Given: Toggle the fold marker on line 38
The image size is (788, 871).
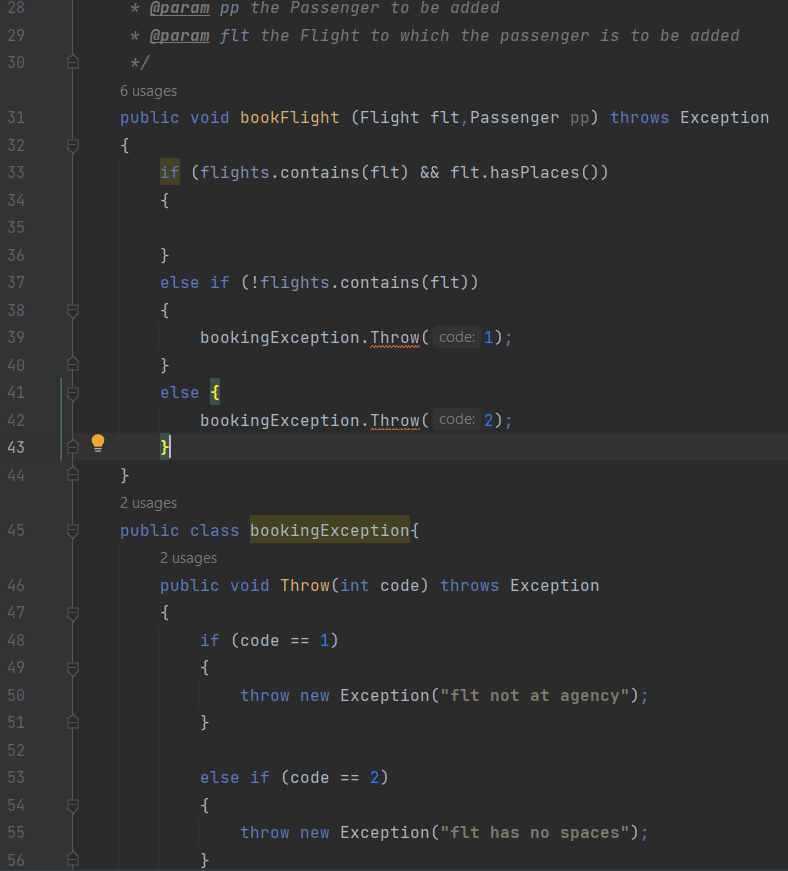Looking at the screenshot, I should click(73, 311).
